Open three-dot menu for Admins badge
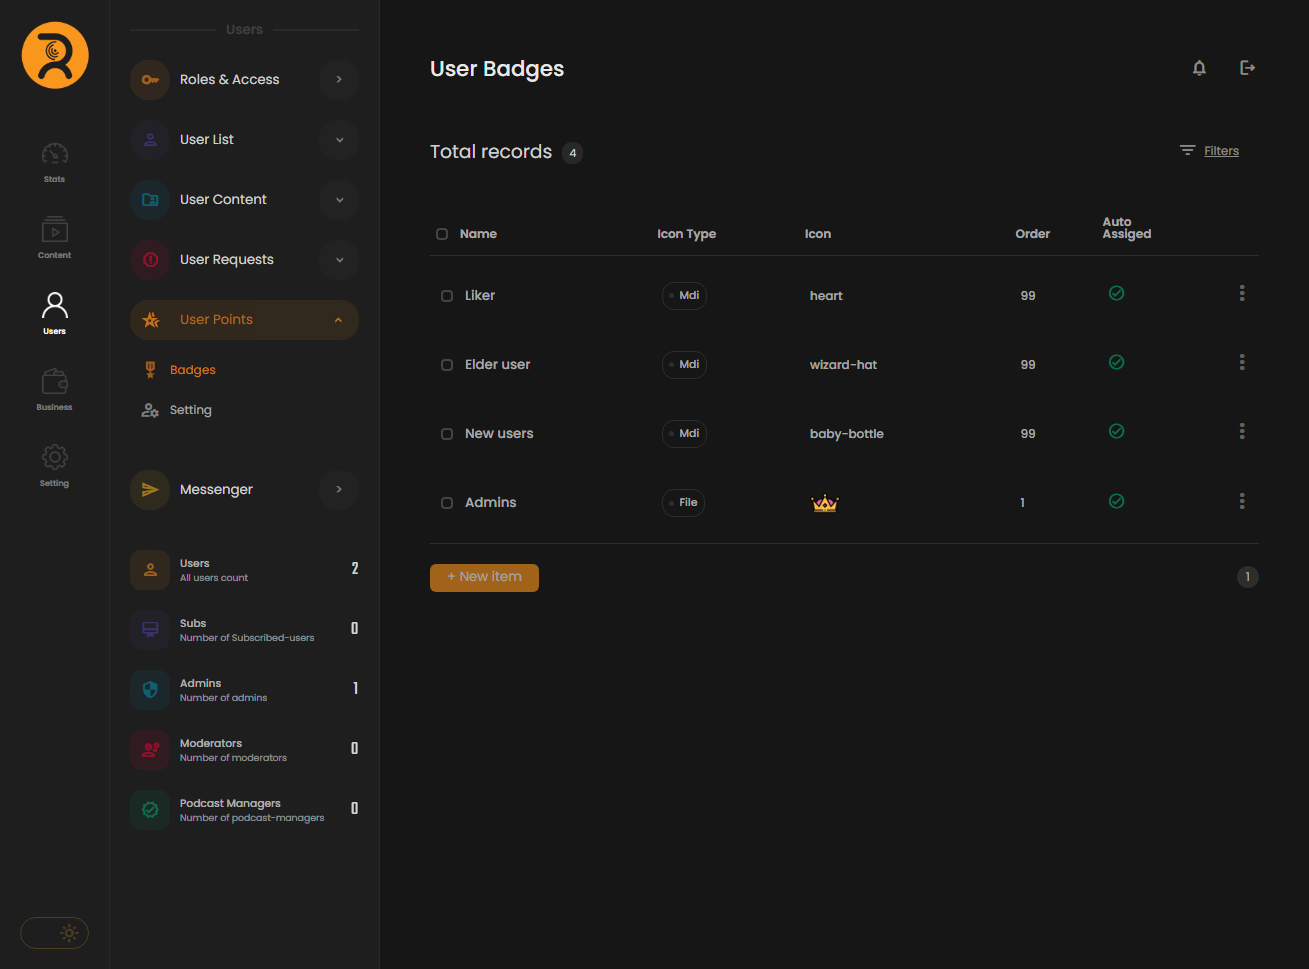1309x969 pixels. (1242, 501)
